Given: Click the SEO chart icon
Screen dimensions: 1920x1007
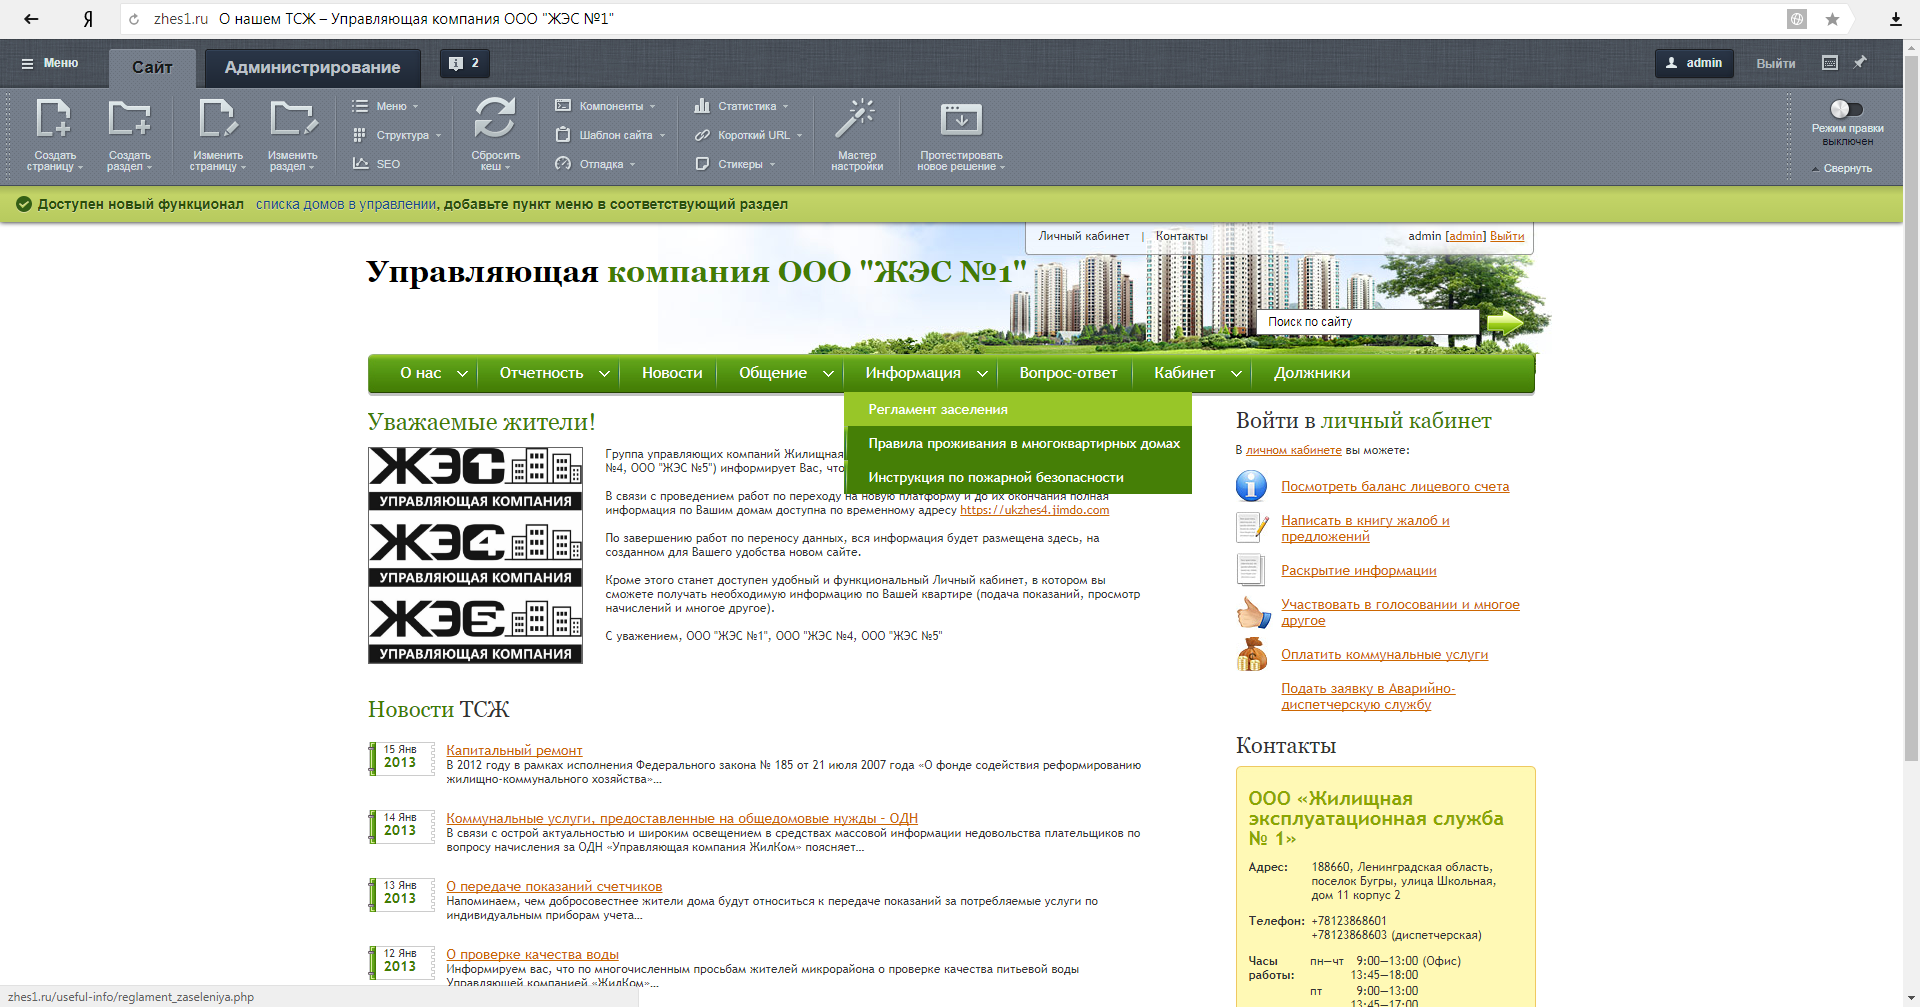Looking at the screenshot, I should [x=361, y=163].
